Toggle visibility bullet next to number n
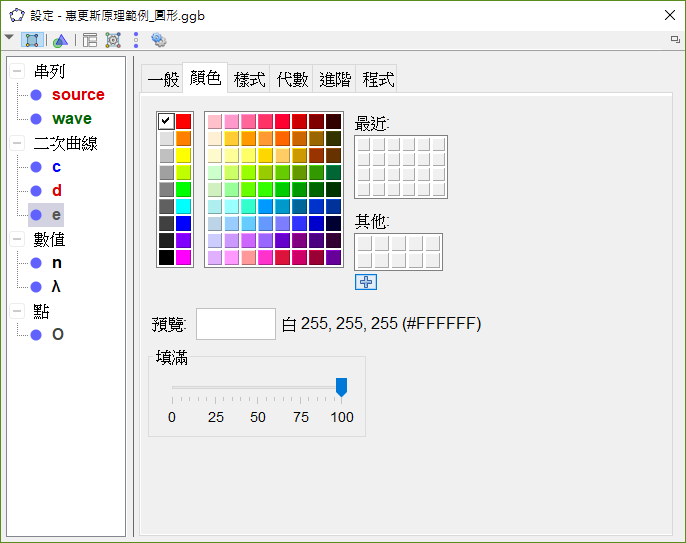 point(36,263)
